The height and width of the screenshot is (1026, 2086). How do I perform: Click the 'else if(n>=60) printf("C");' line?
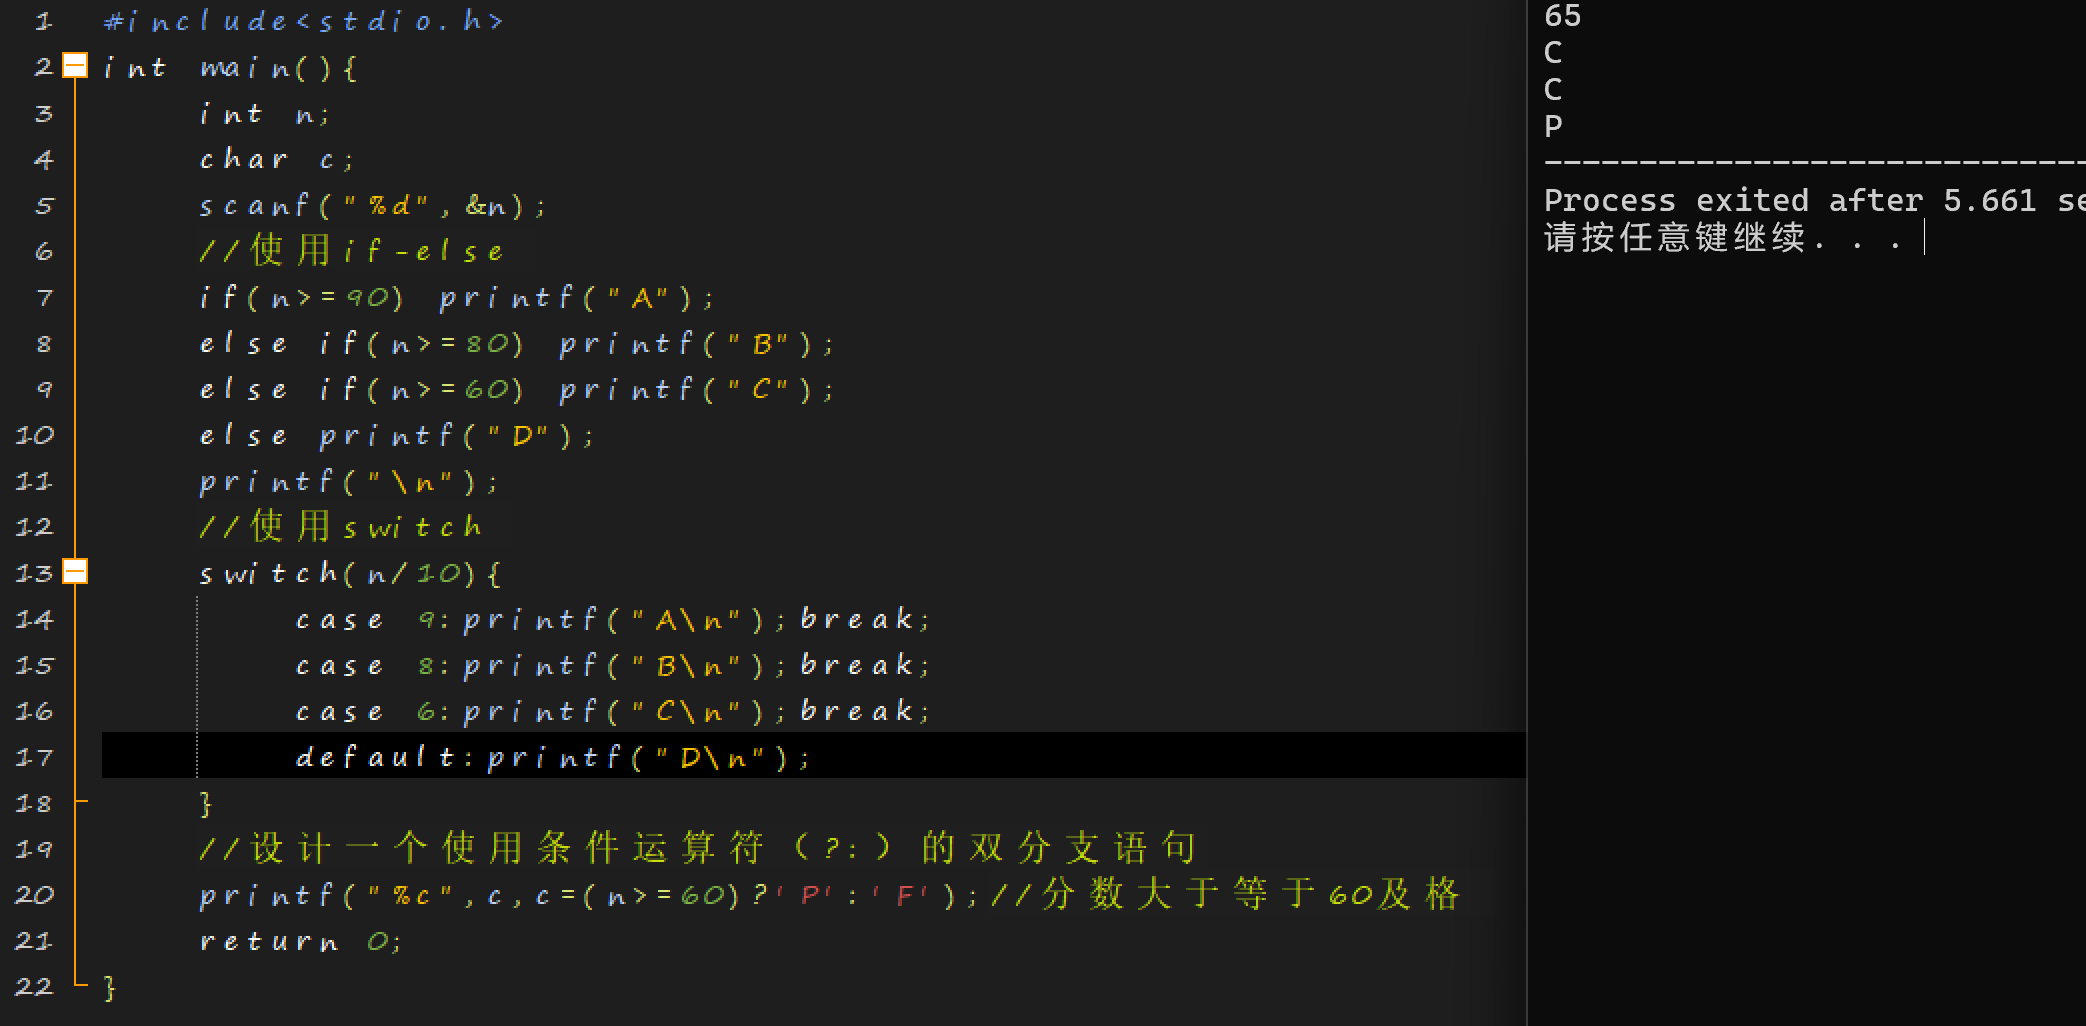[x=516, y=390]
